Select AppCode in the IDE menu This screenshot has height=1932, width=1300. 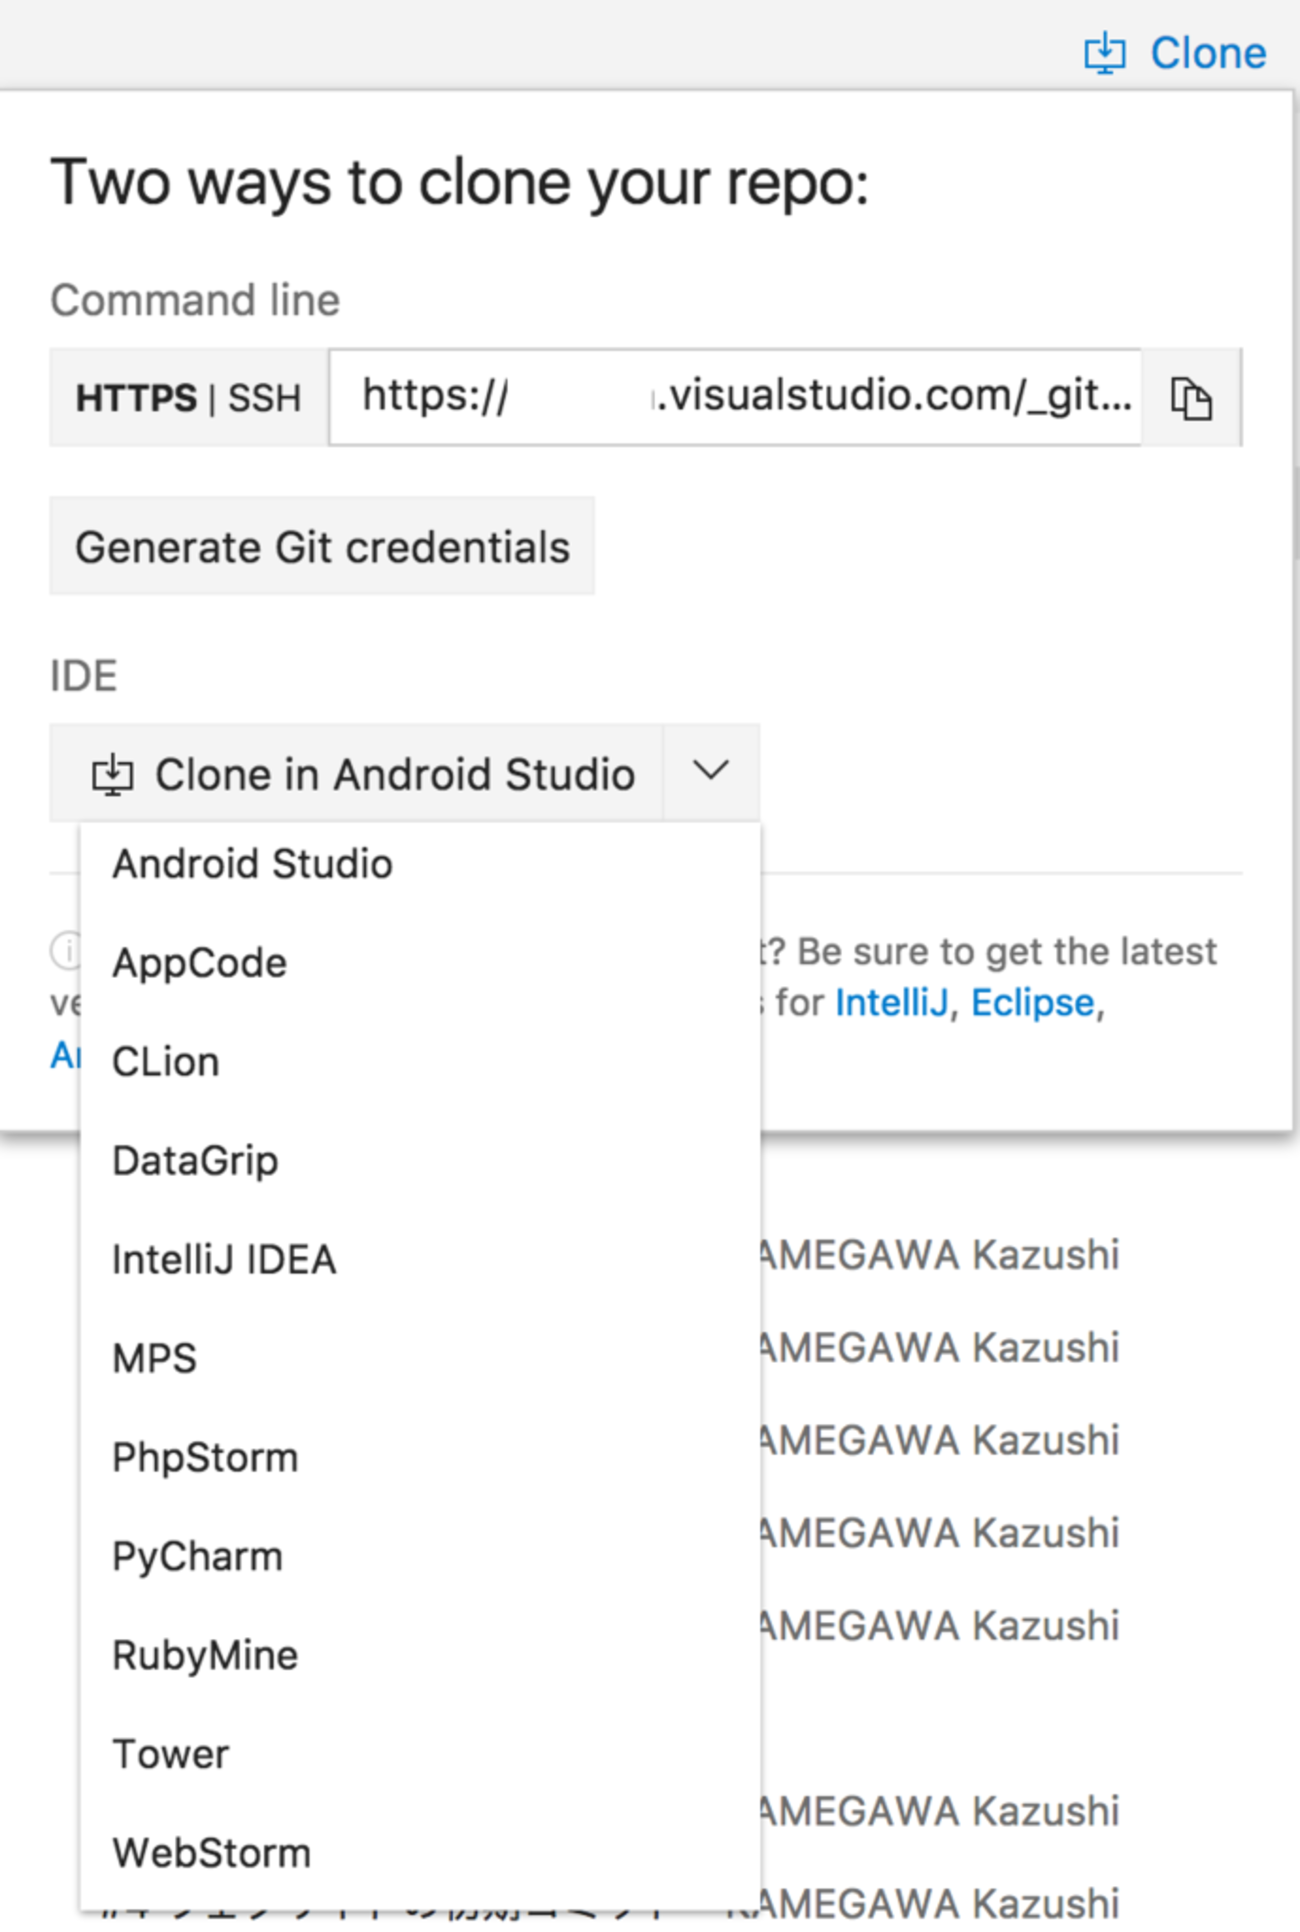tap(200, 963)
